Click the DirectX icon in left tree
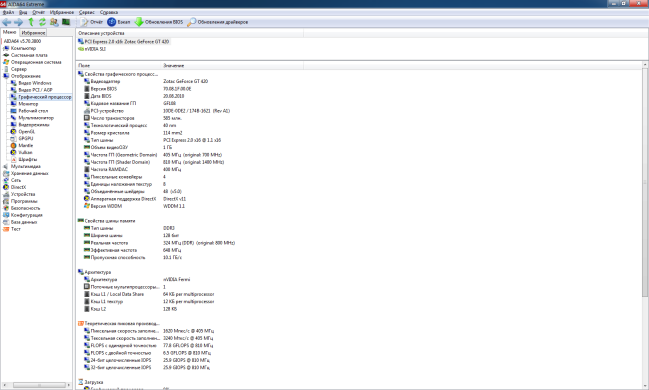This screenshot has height=390, width=649. pos(6,187)
